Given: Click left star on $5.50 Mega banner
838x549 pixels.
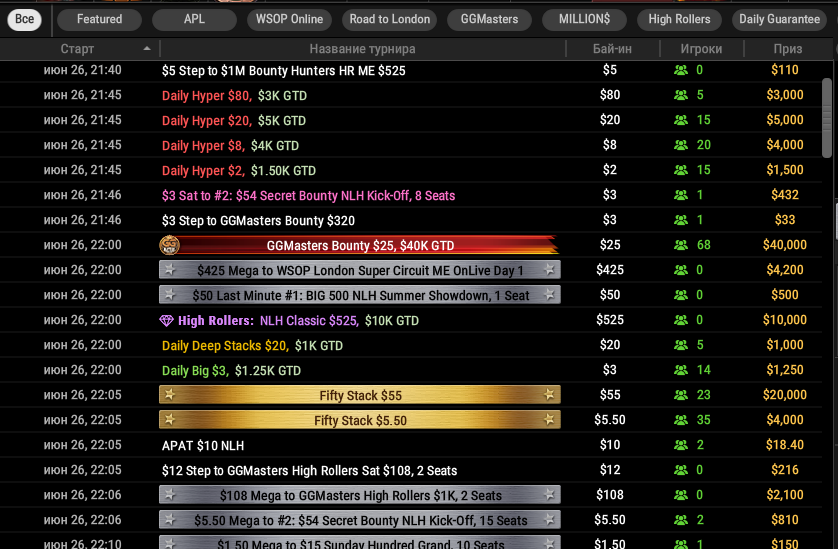Looking at the screenshot, I should click(170, 520).
